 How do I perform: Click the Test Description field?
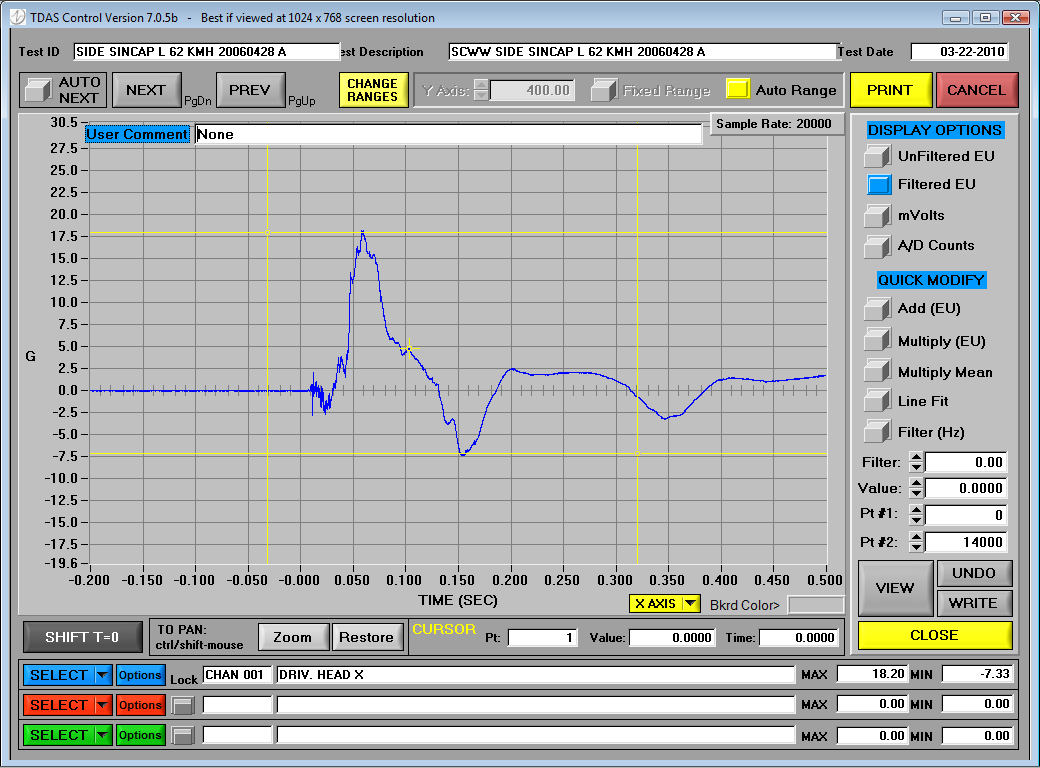(642, 52)
